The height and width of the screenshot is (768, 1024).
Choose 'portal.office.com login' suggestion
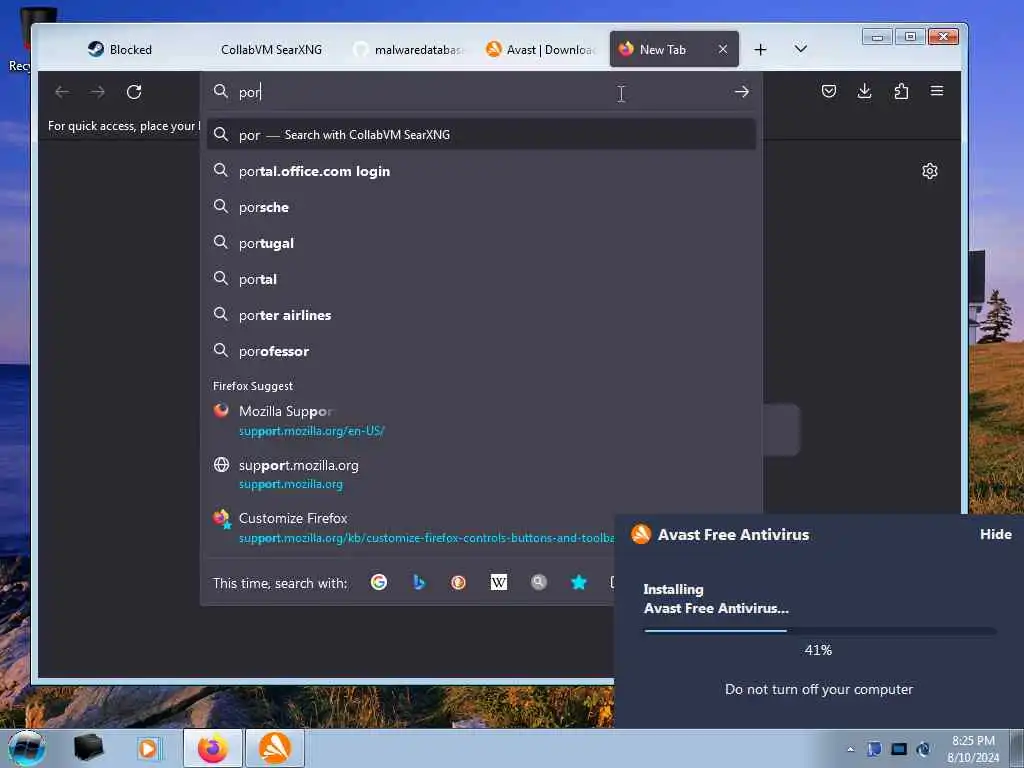click(481, 171)
